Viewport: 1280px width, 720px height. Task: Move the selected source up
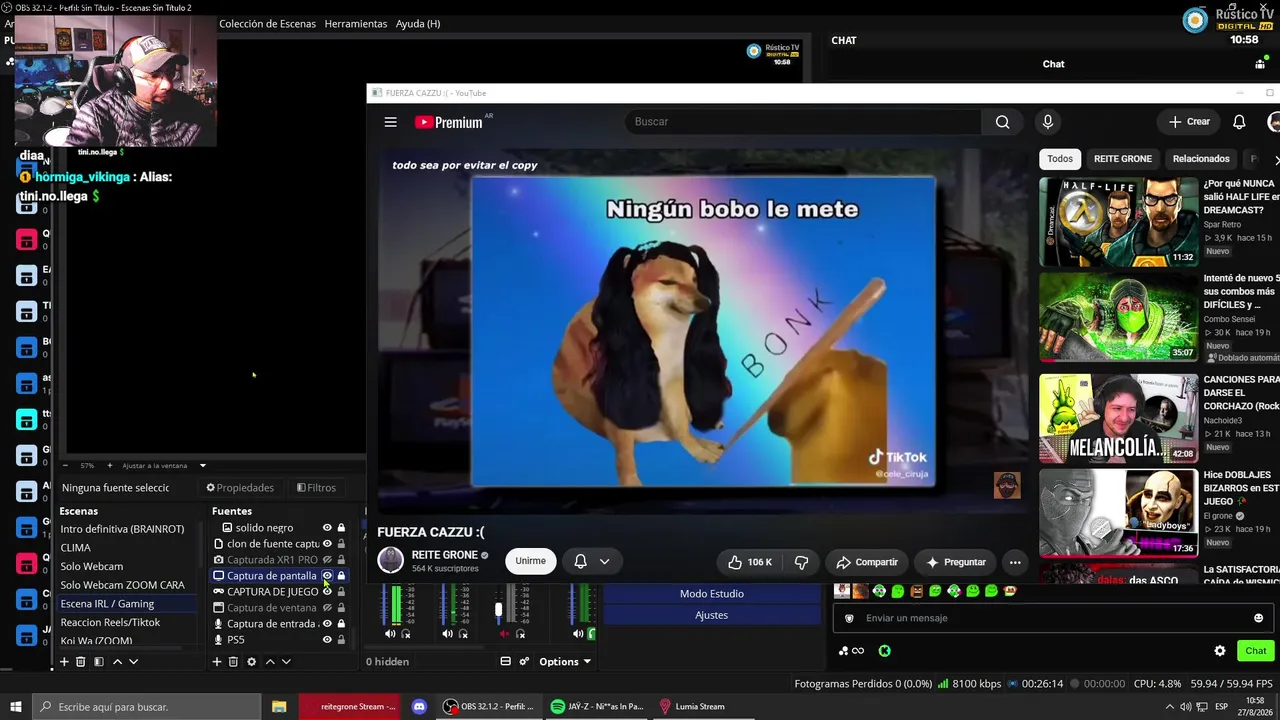(x=270, y=662)
